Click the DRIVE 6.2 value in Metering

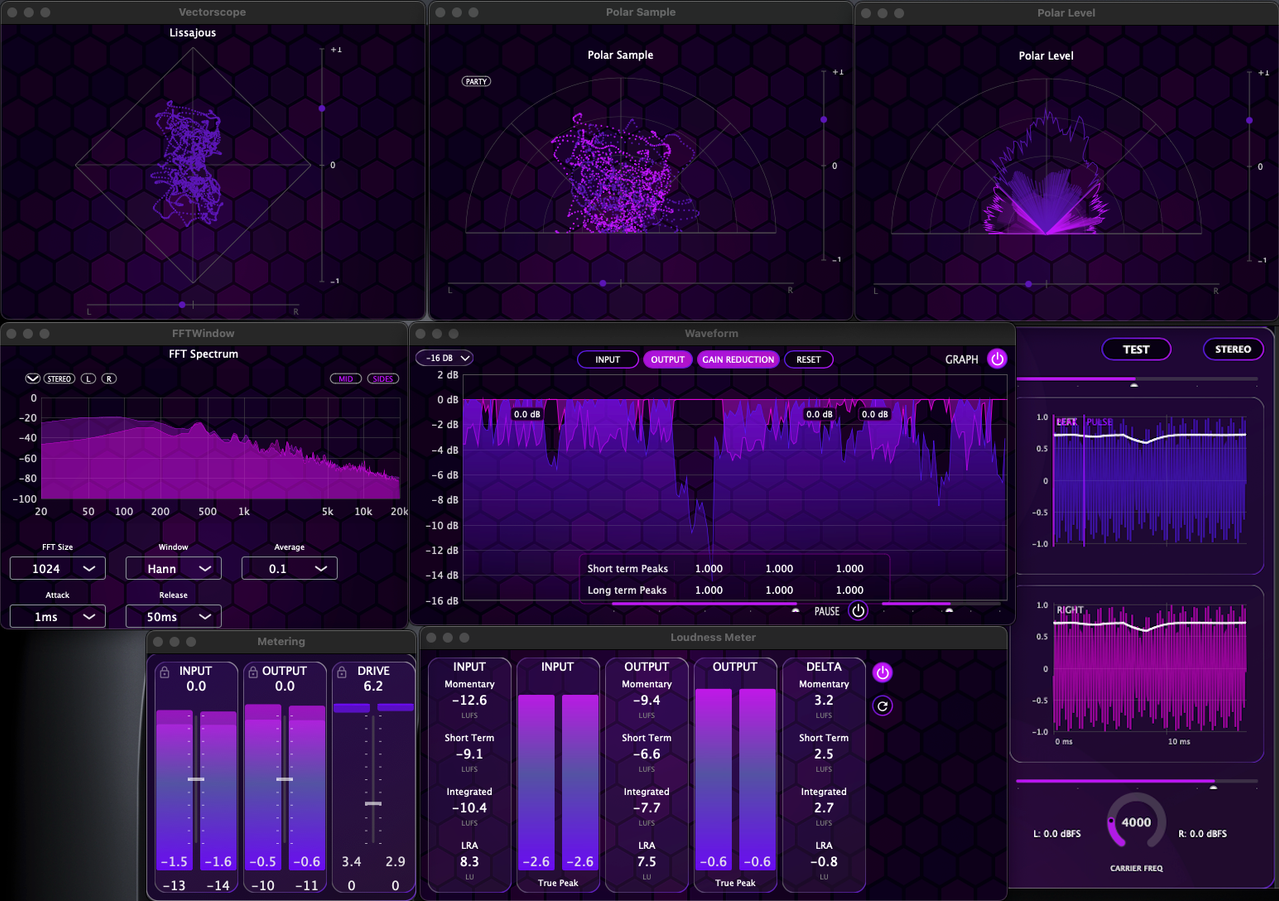373,686
